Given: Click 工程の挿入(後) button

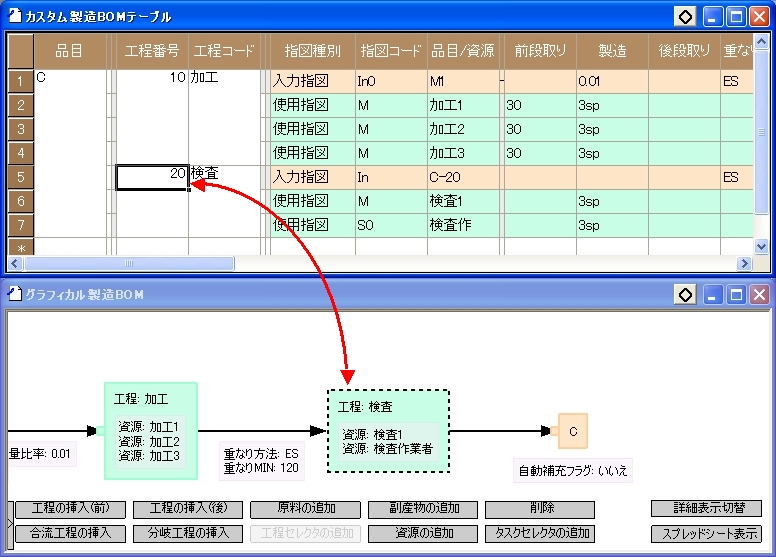Looking at the screenshot, I should point(188,508).
